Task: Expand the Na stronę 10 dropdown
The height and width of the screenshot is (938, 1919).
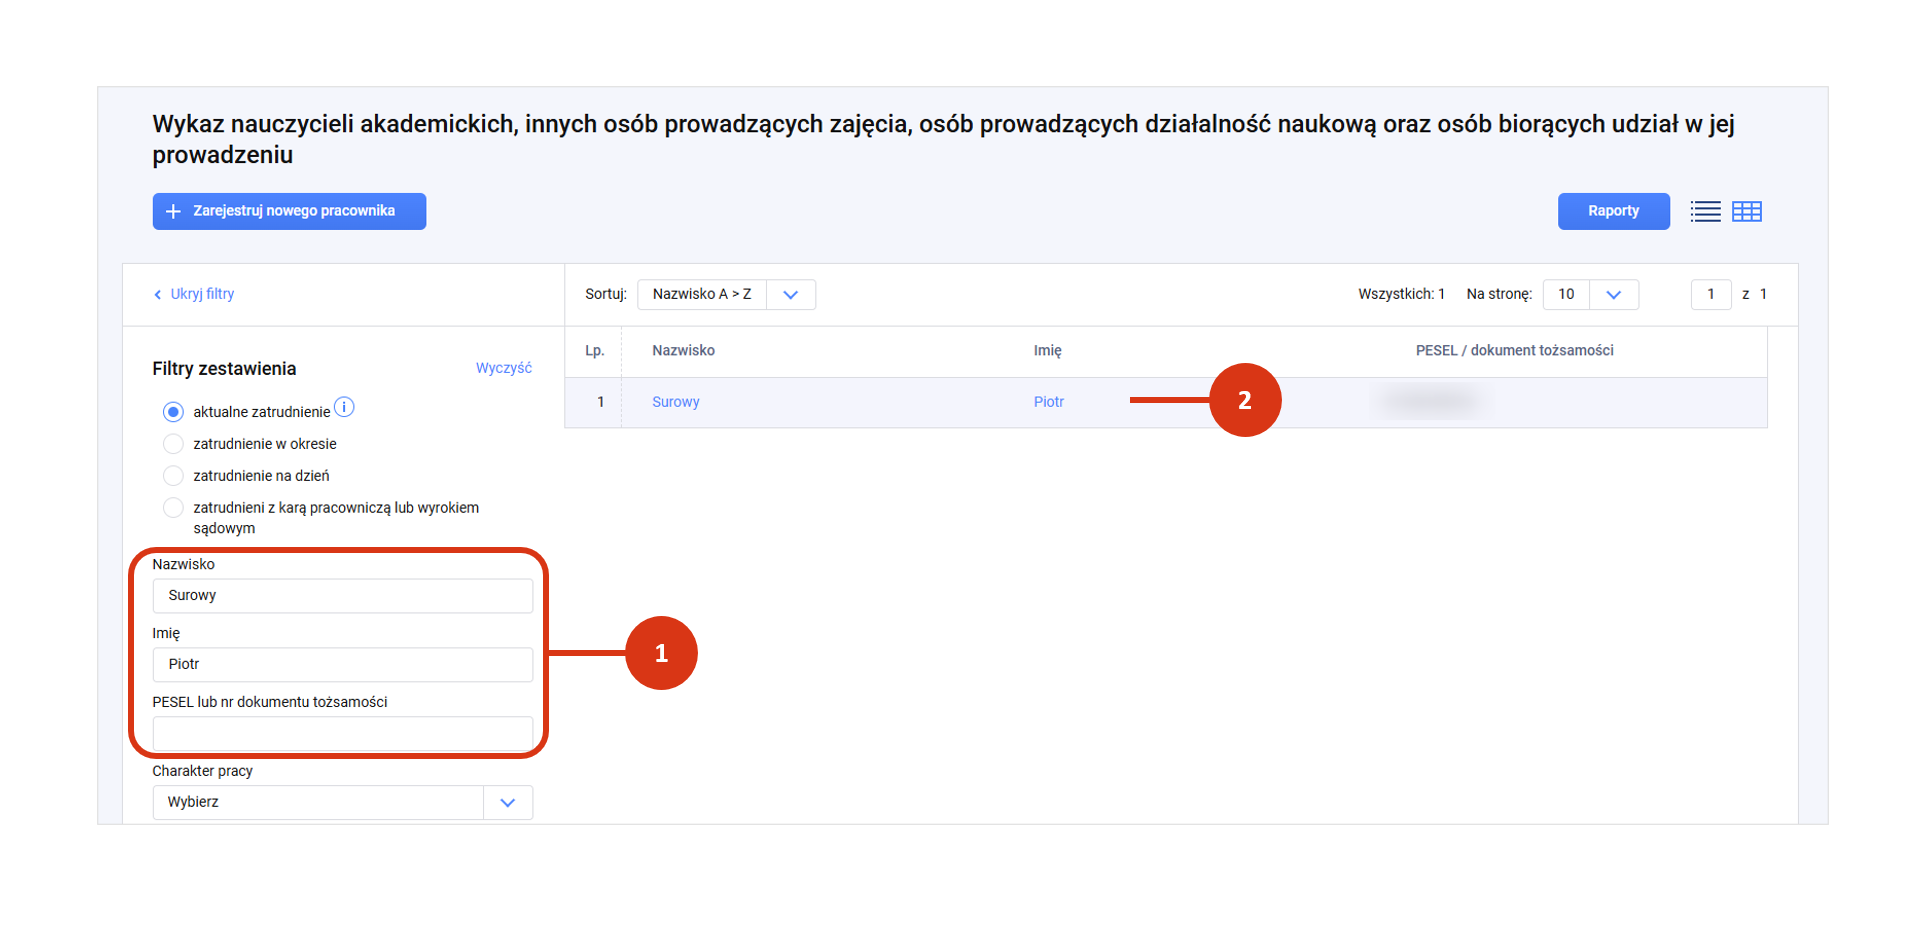Action: (x=1590, y=294)
